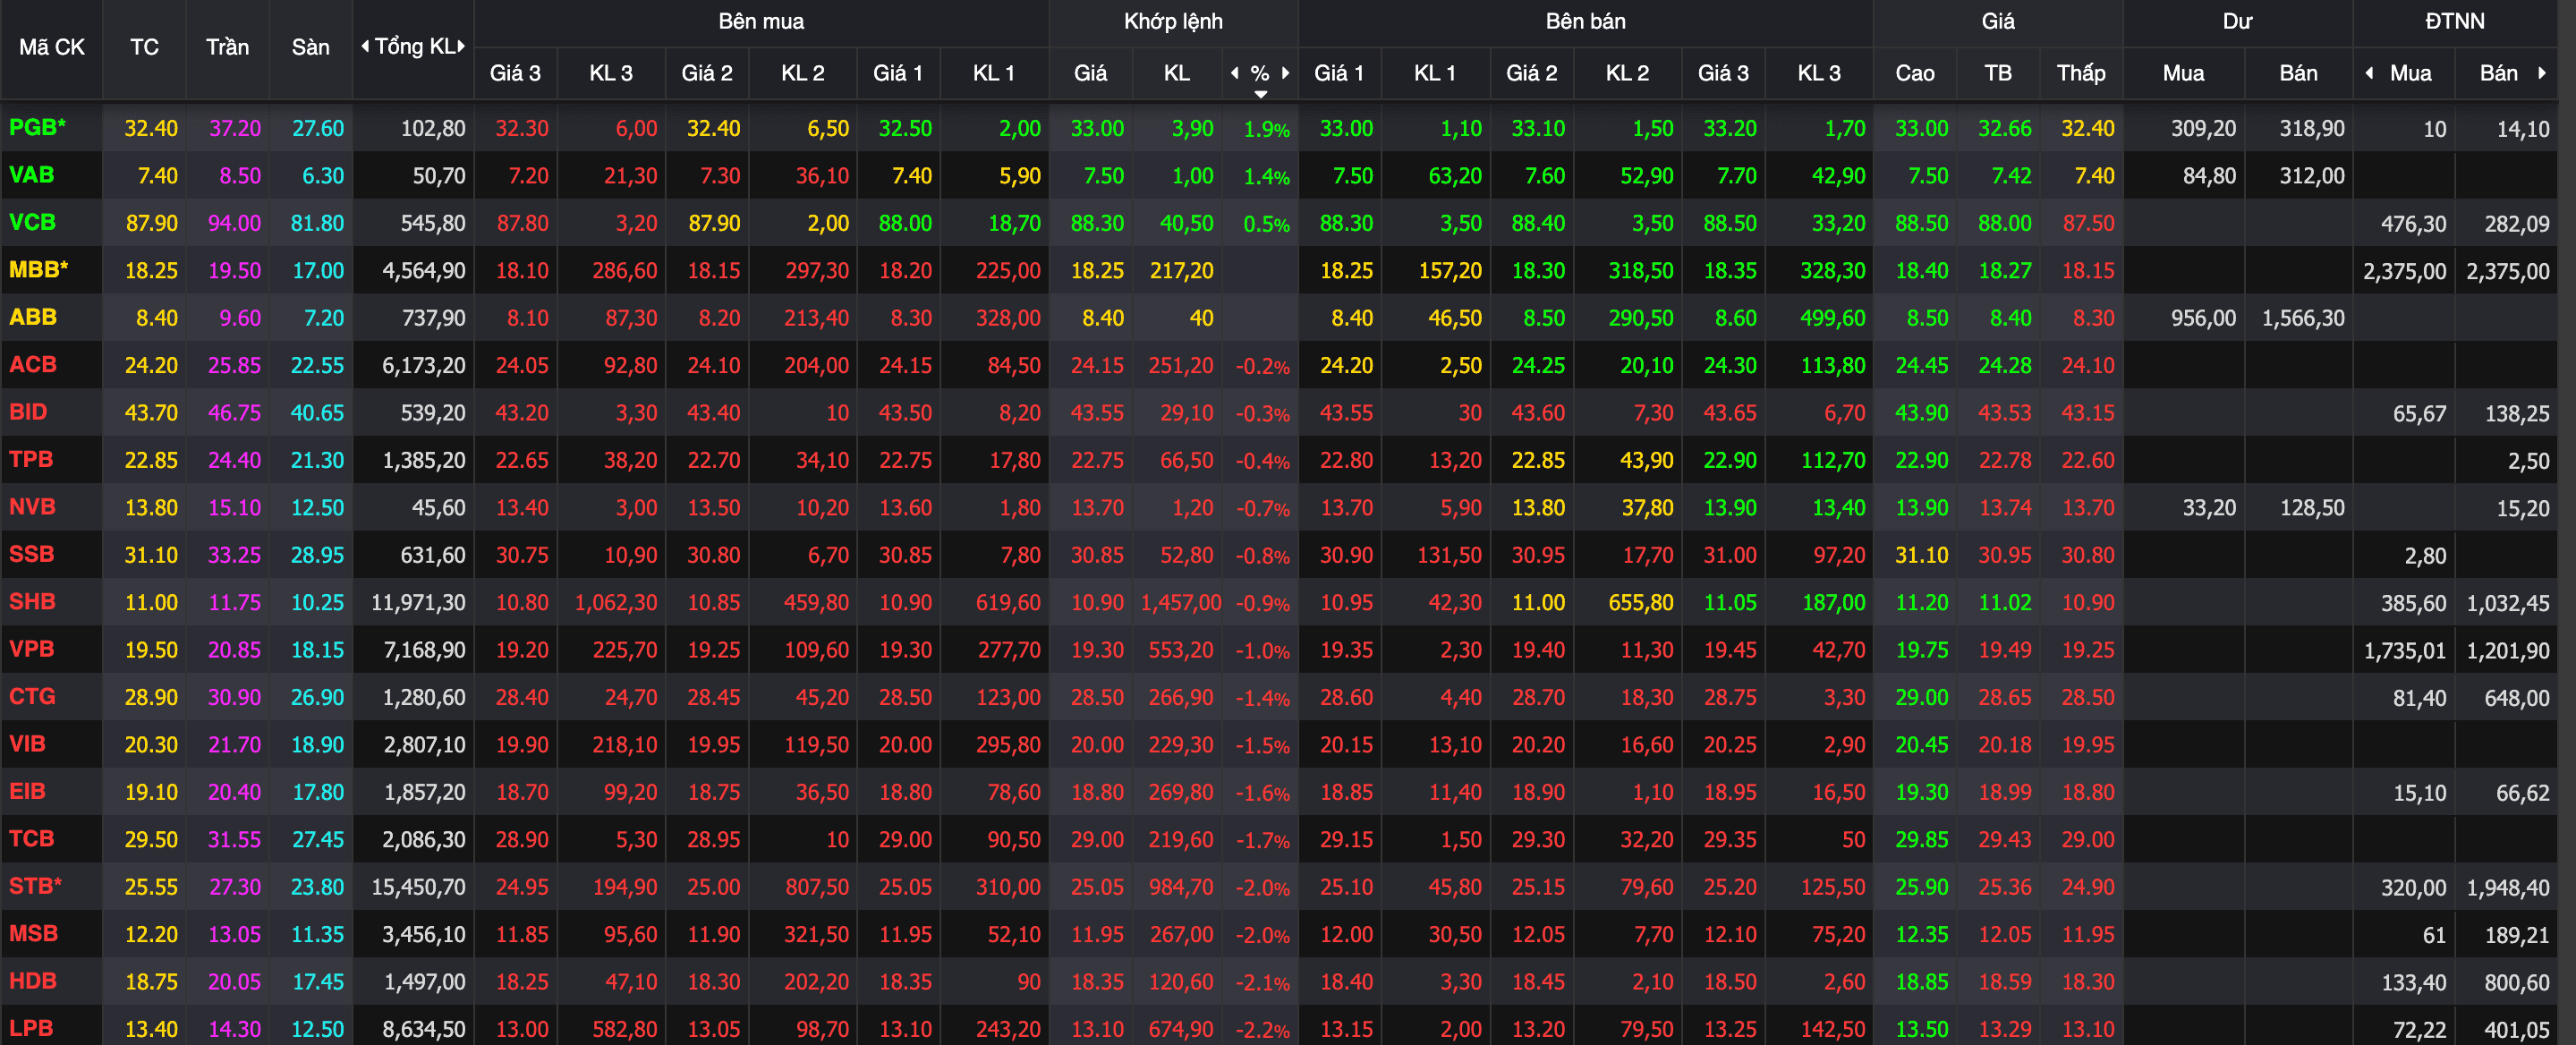Click the left arrow beside the % header

(1235, 72)
